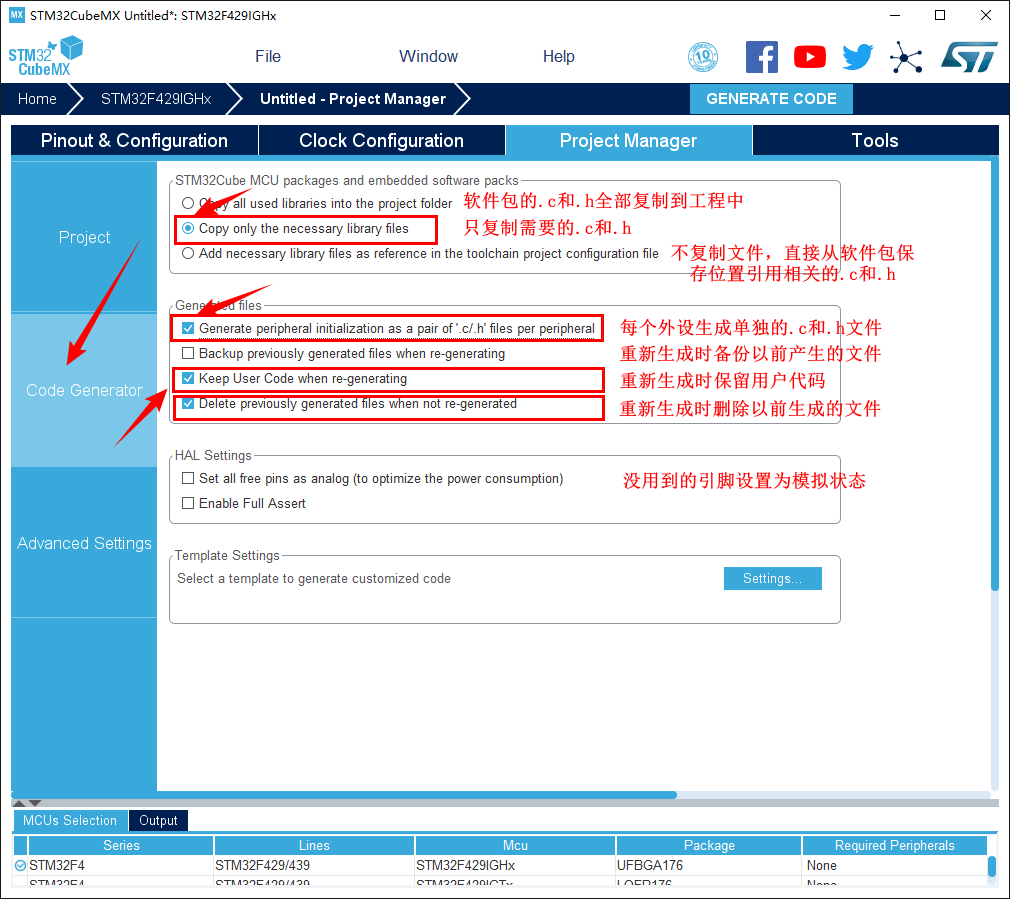
Task: Open the File menu
Action: click(x=268, y=57)
